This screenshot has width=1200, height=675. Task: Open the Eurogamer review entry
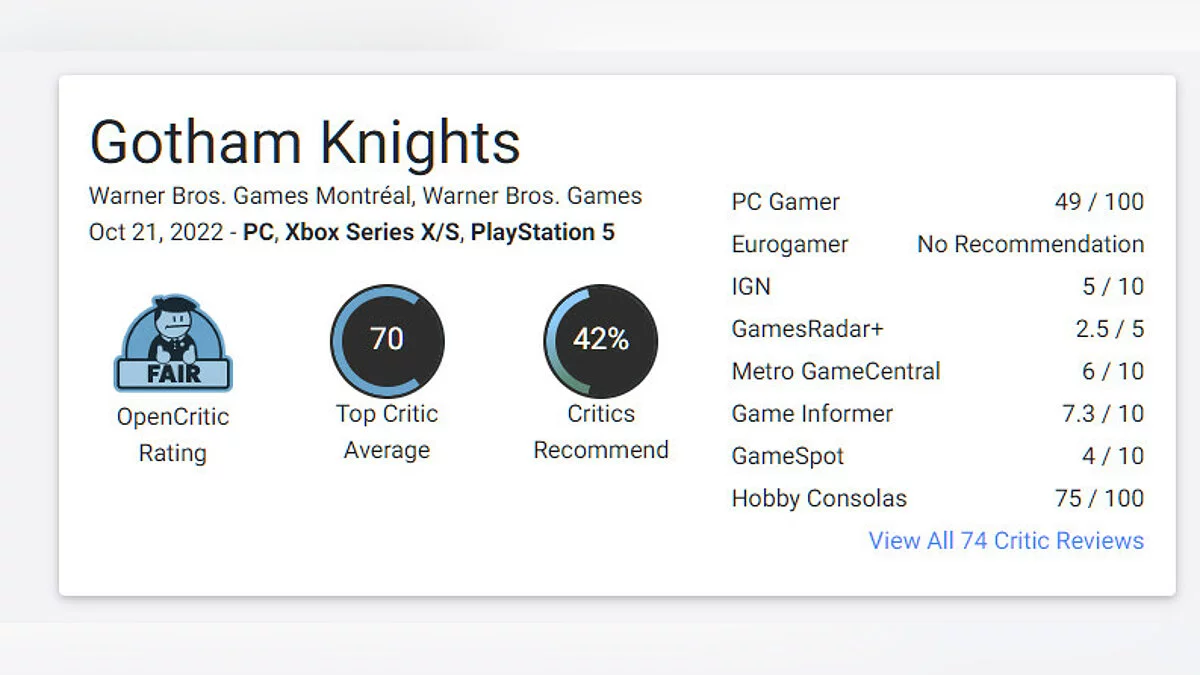tap(789, 244)
